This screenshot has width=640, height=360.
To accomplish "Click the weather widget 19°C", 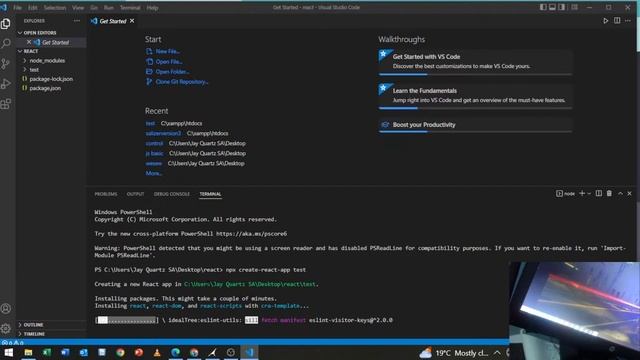I will 454,353.
